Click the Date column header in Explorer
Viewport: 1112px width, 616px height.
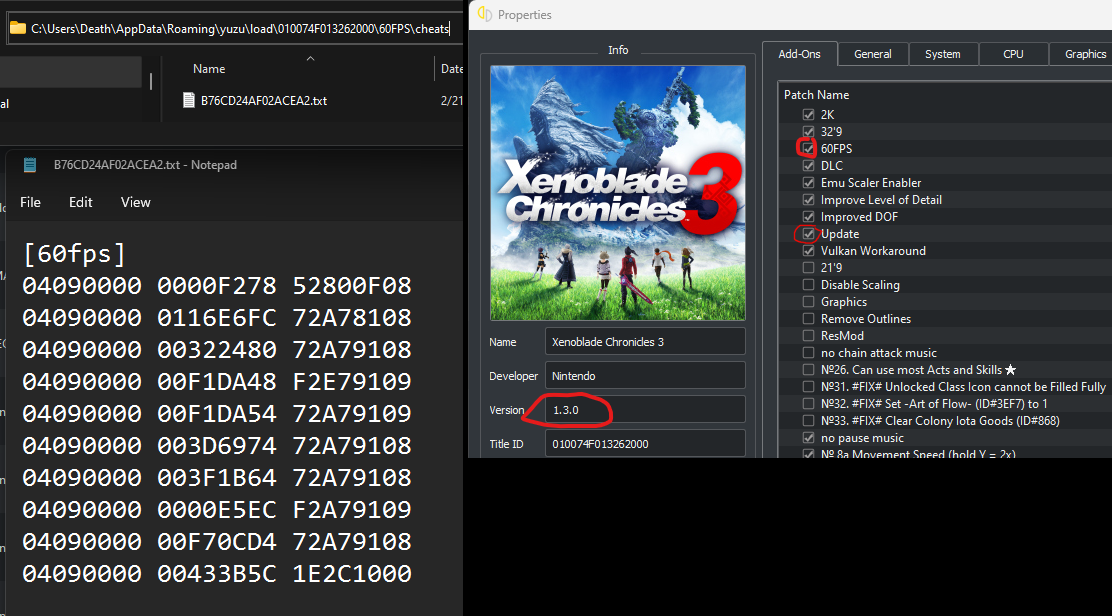(451, 69)
